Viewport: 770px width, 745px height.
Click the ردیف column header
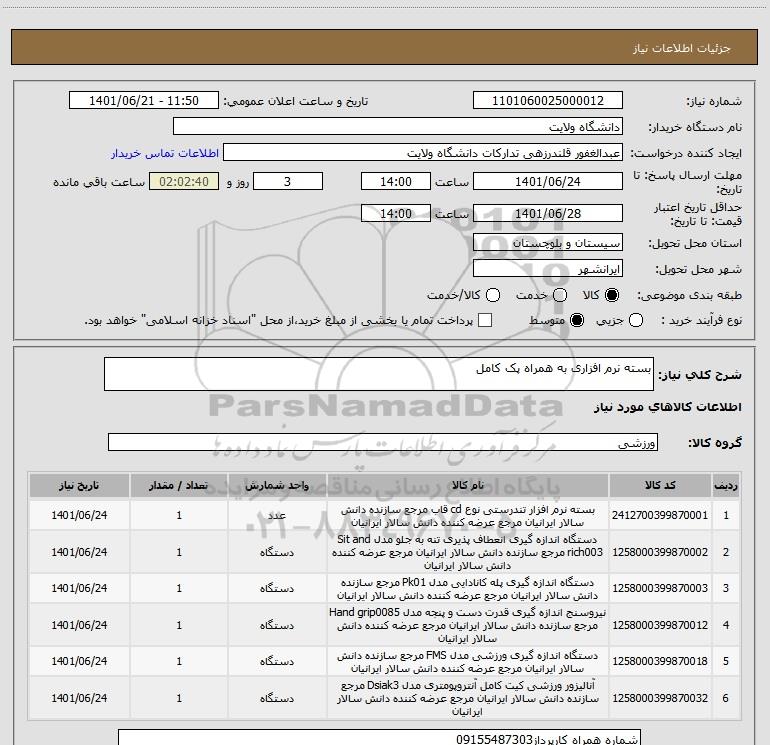pos(726,486)
